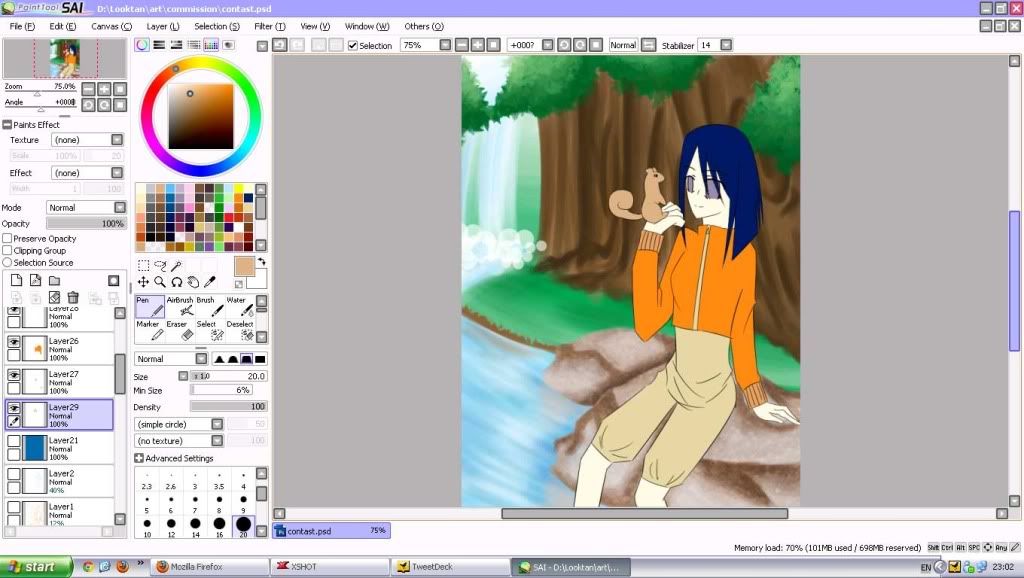This screenshot has height=578, width=1024.
Task: Create a new linework layer
Action: tap(35, 280)
